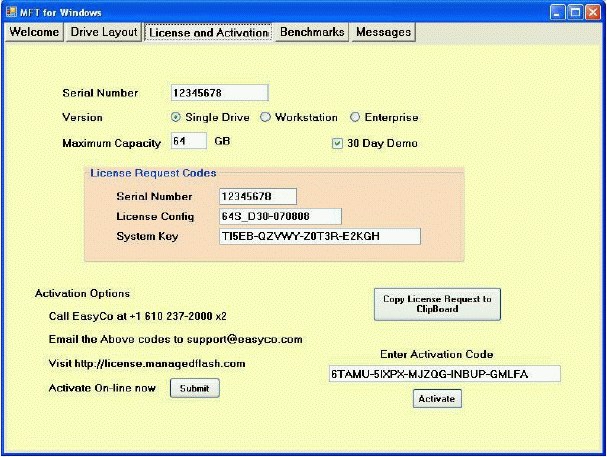Click the 'Activate On-line now' label
Viewport: 607px width, 457px height.
102,388
